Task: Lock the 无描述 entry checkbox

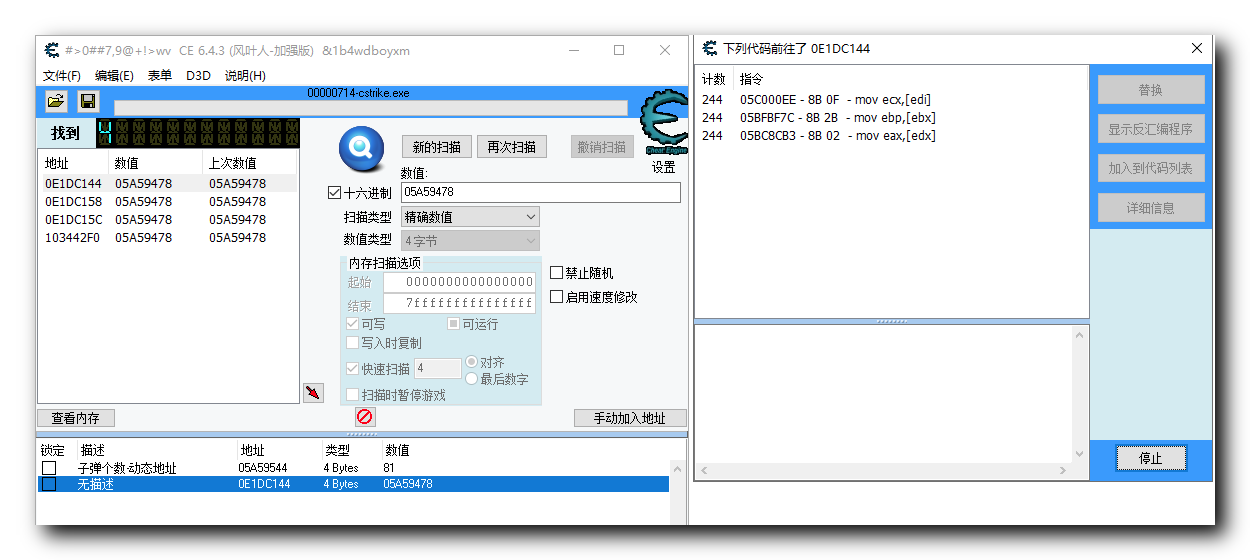Action: click(x=49, y=484)
